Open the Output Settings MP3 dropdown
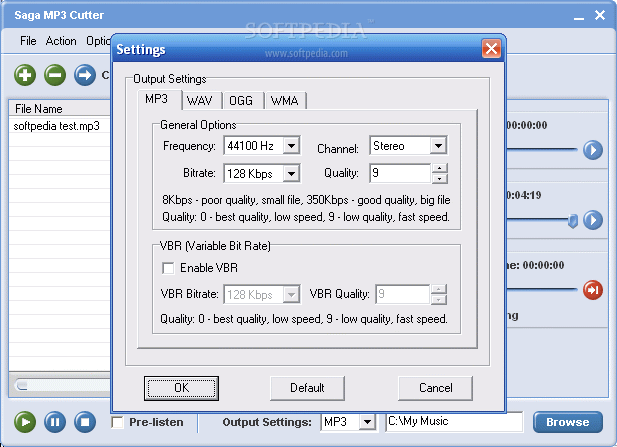The width and height of the screenshot is (617, 447). [x=368, y=422]
